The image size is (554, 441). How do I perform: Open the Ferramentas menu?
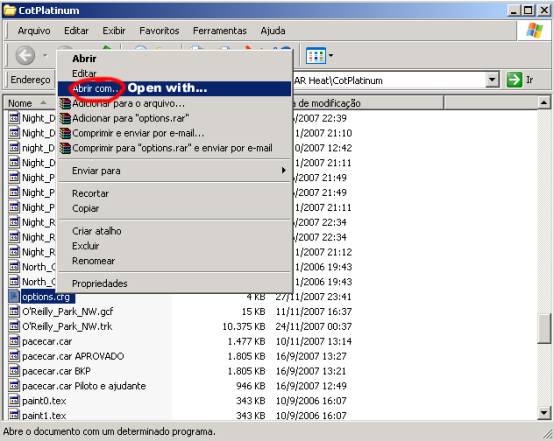[x=219, y=31]
